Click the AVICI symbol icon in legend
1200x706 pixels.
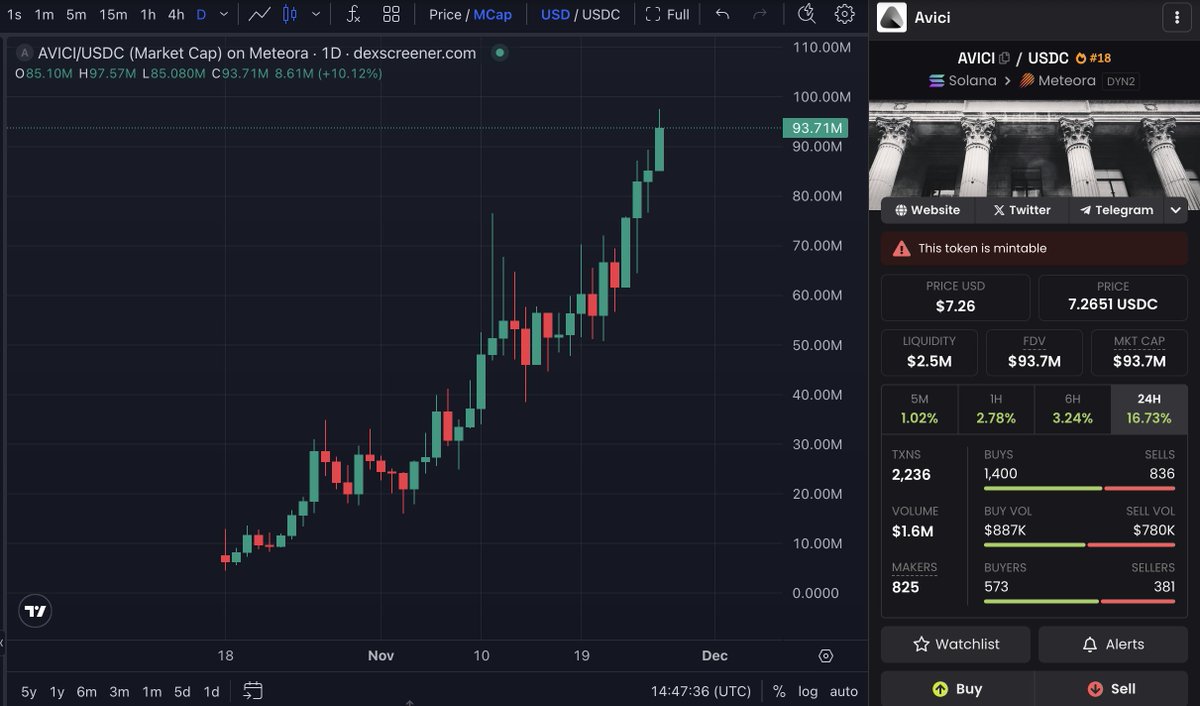(x=24, y=53)
